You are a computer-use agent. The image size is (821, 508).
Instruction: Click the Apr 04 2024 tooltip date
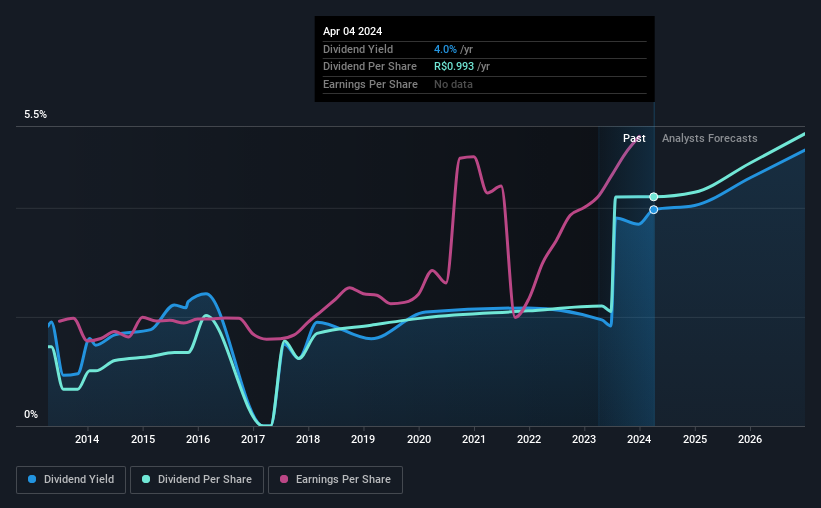tap(352, 31)
